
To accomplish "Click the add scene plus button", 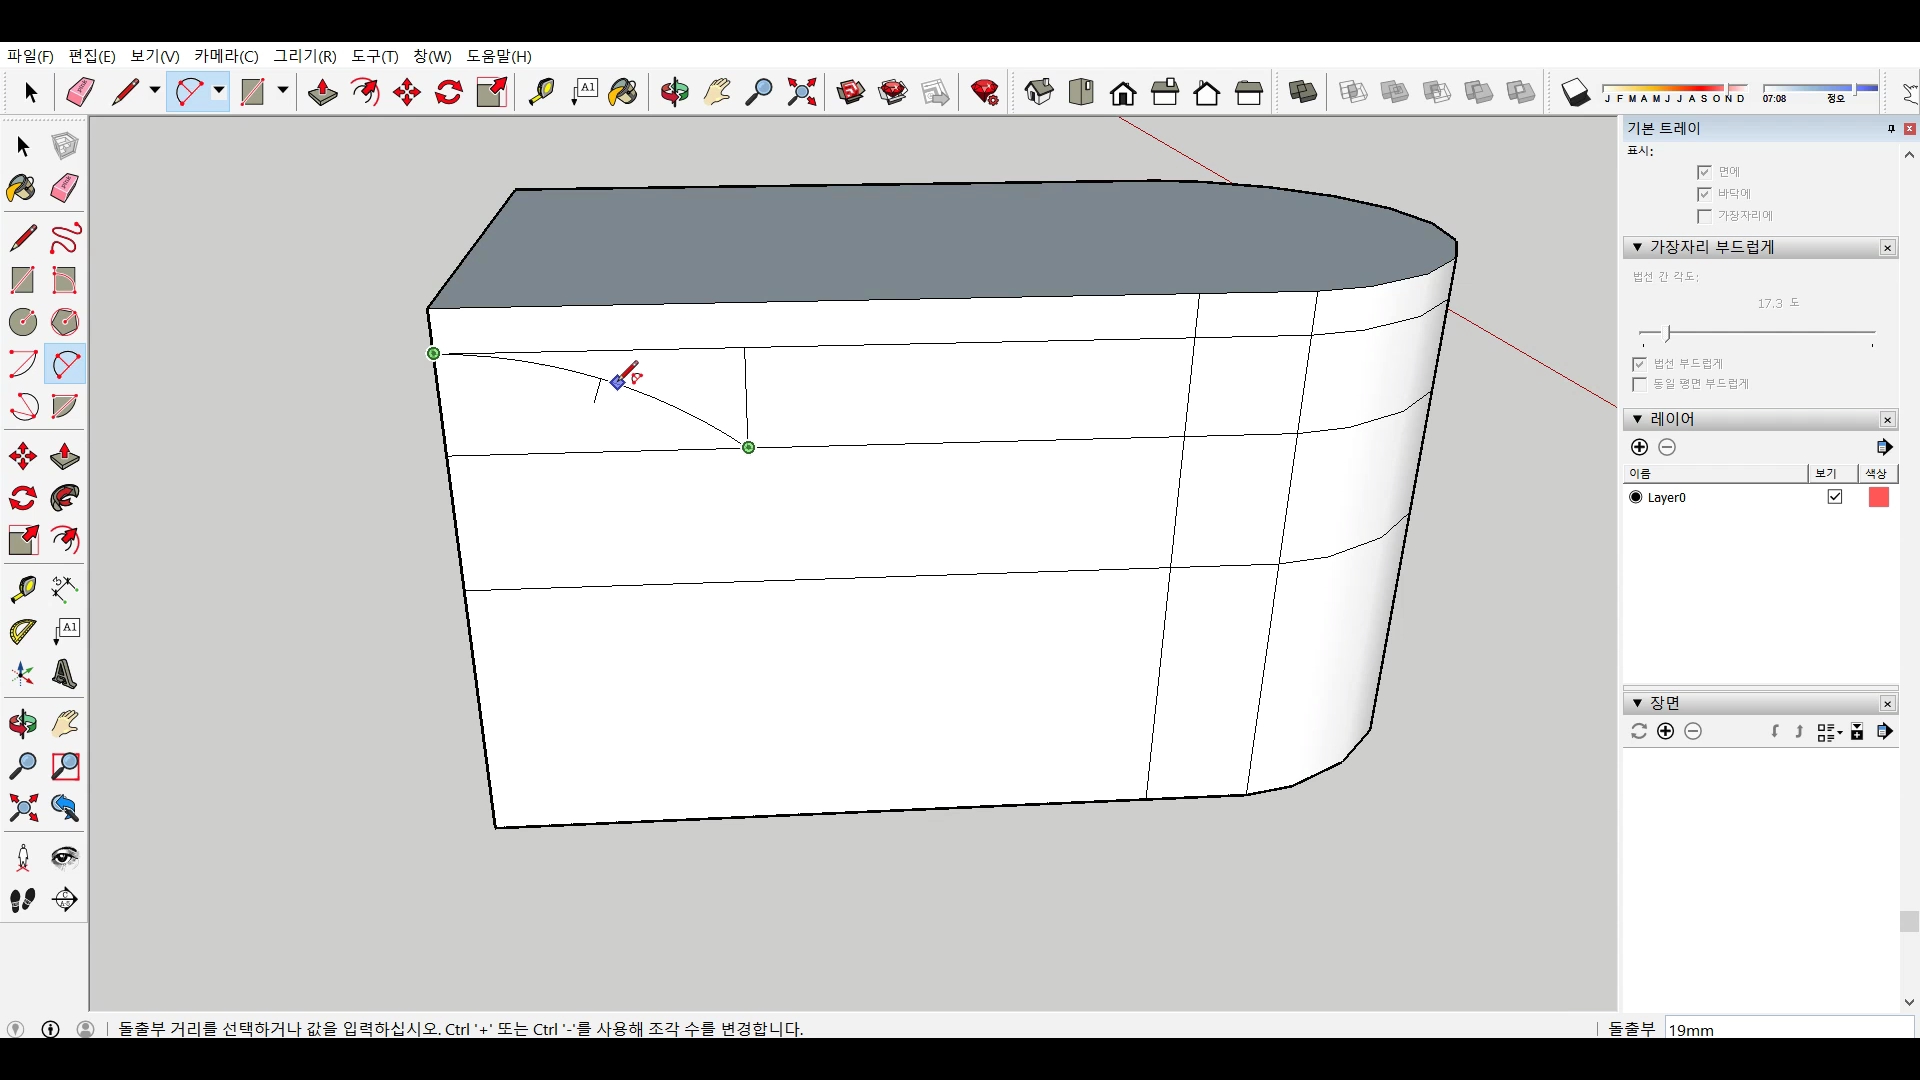I will point(1665,731).
